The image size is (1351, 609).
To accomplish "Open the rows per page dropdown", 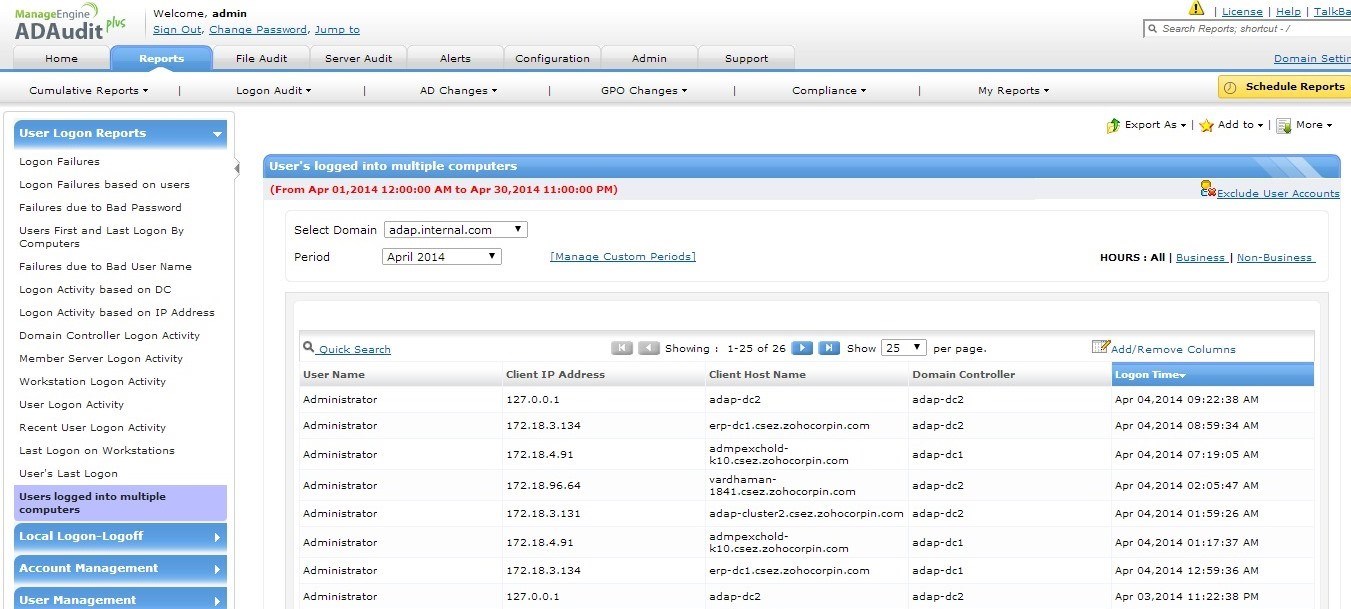I will point(903,348).
